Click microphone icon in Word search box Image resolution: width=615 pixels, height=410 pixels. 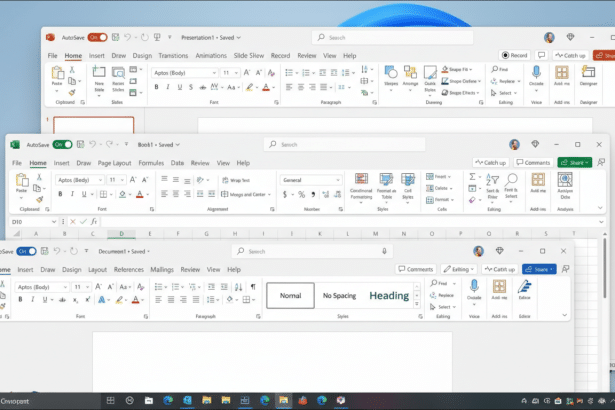[x=384, y=251]
